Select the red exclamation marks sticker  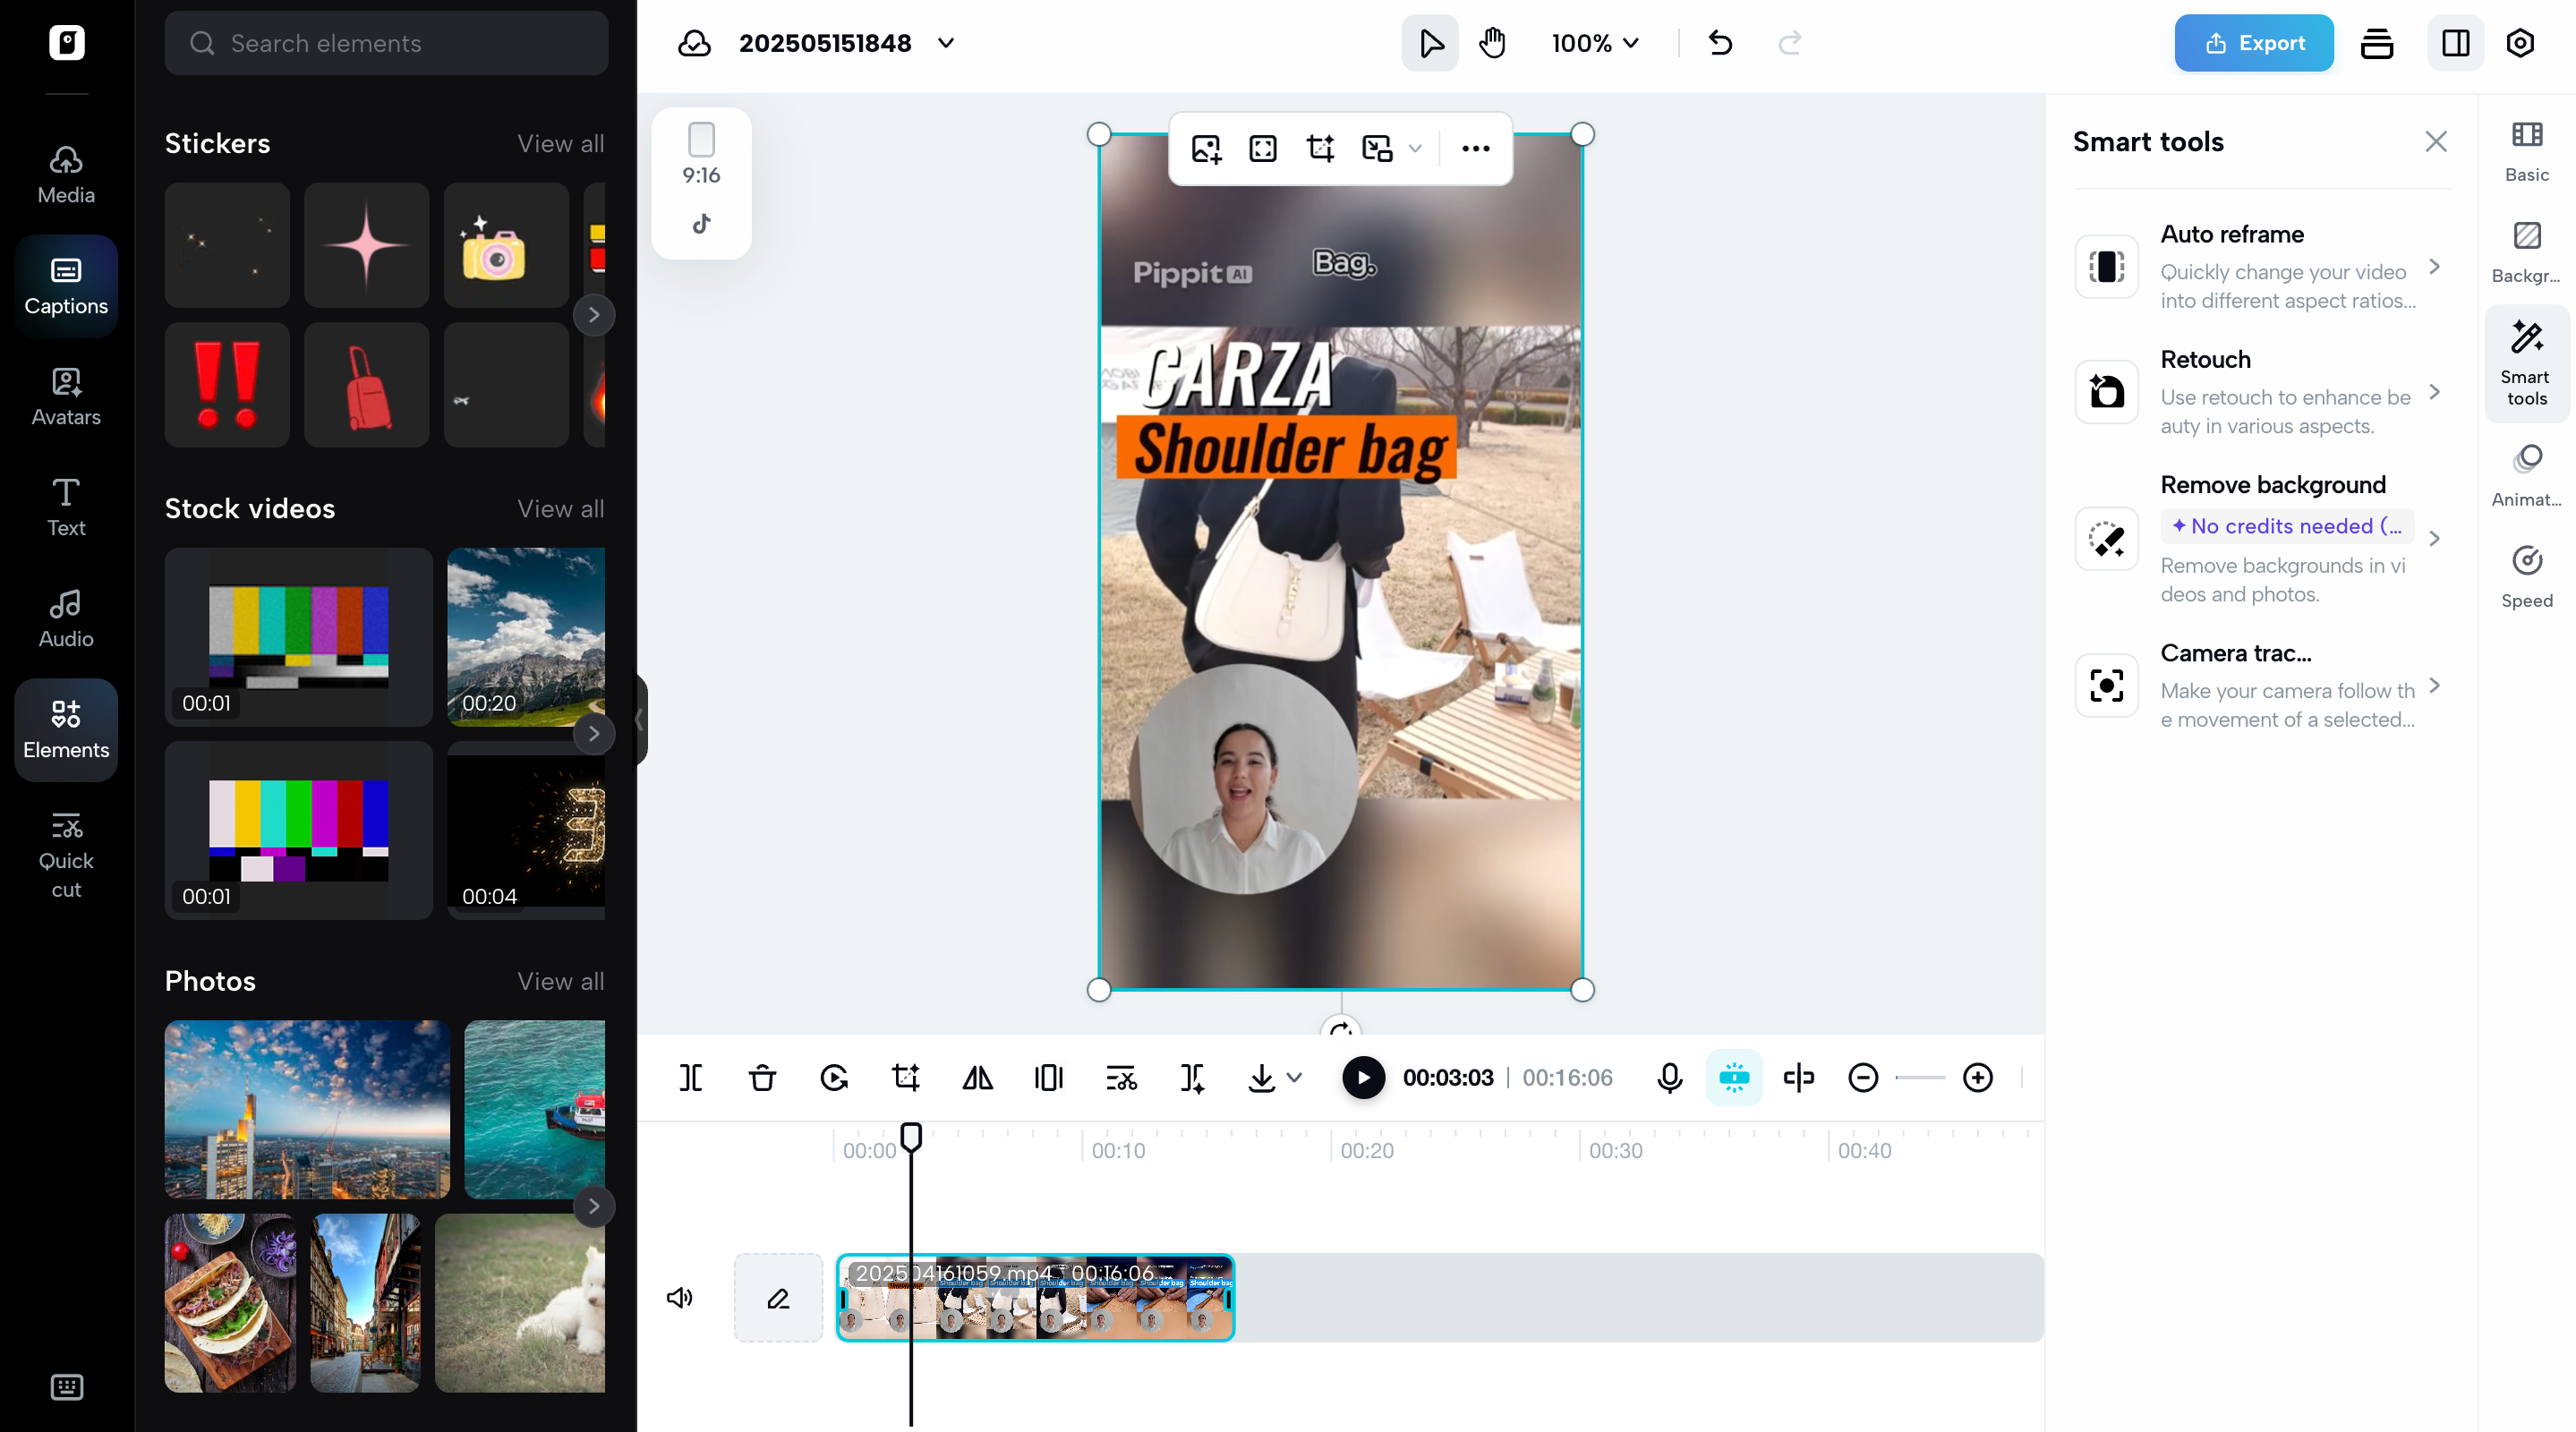tap(227, 385)
